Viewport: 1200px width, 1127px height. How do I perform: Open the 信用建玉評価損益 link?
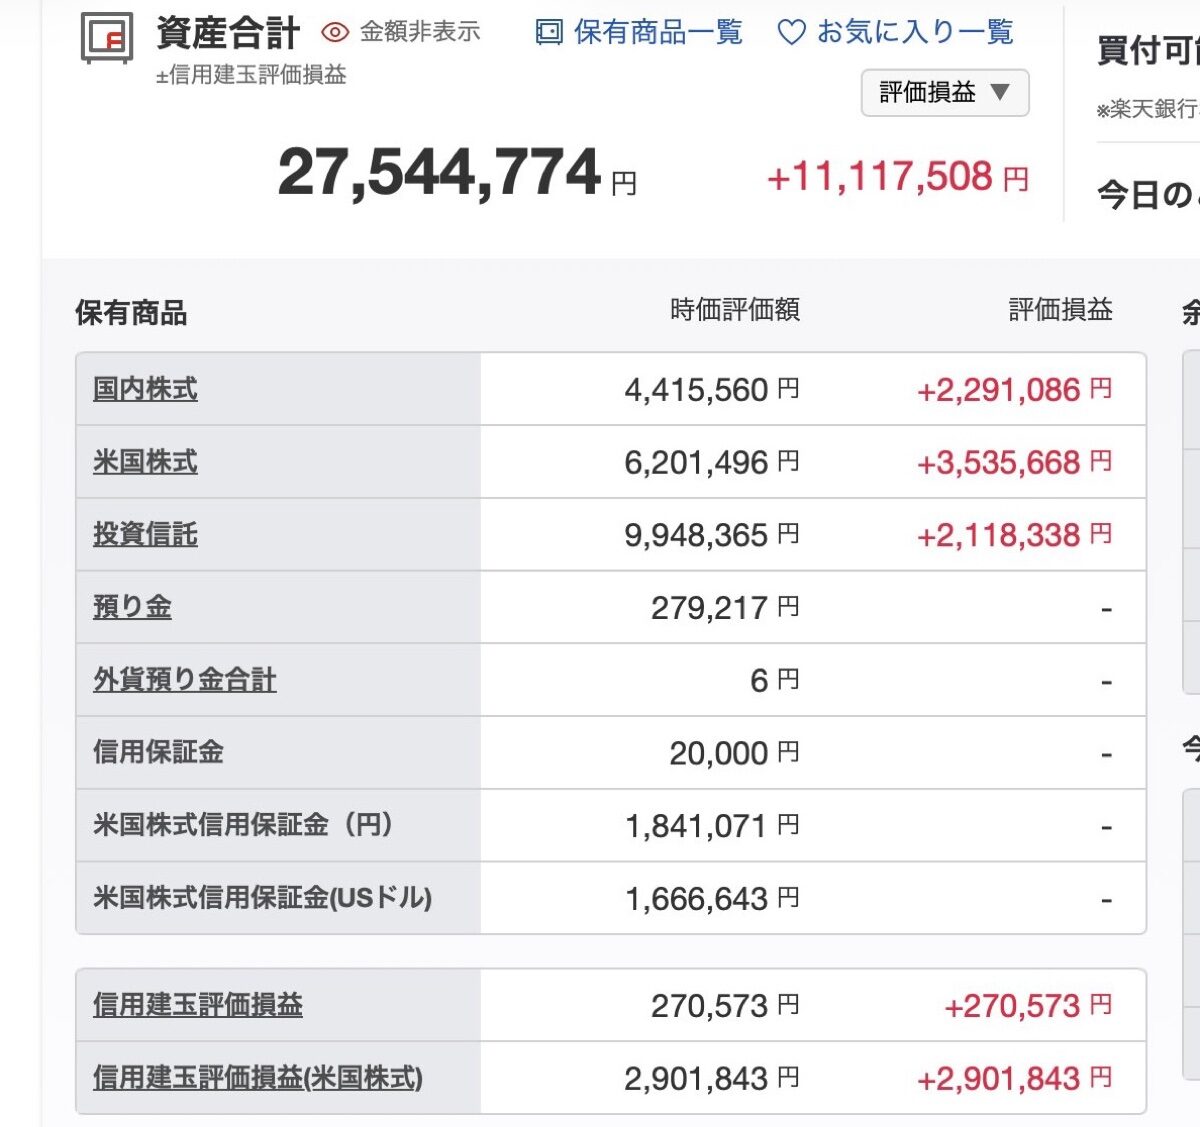[x=197, y=1005]
